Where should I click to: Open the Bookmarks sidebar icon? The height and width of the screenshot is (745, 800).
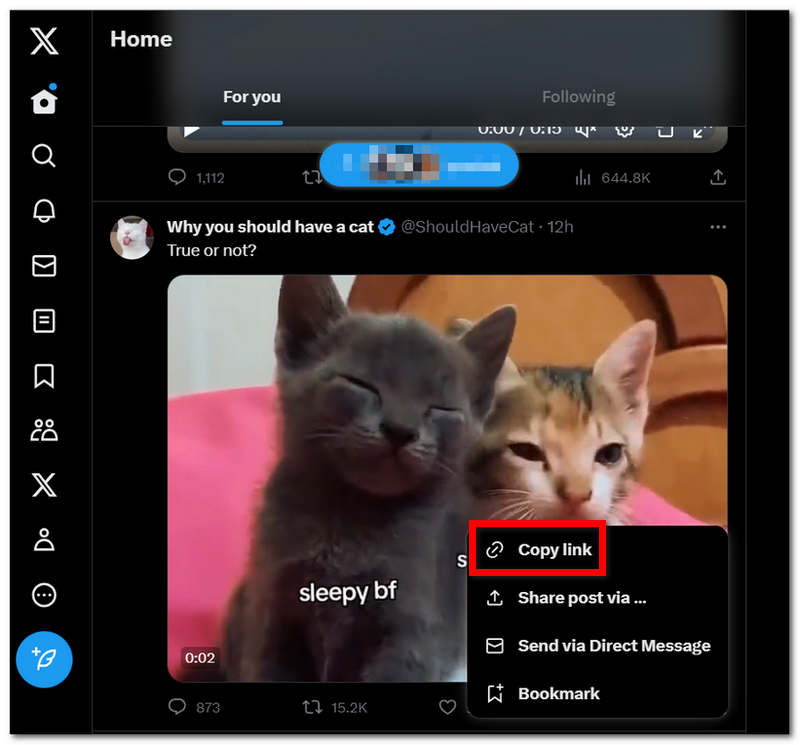click(x=44, y=376)
